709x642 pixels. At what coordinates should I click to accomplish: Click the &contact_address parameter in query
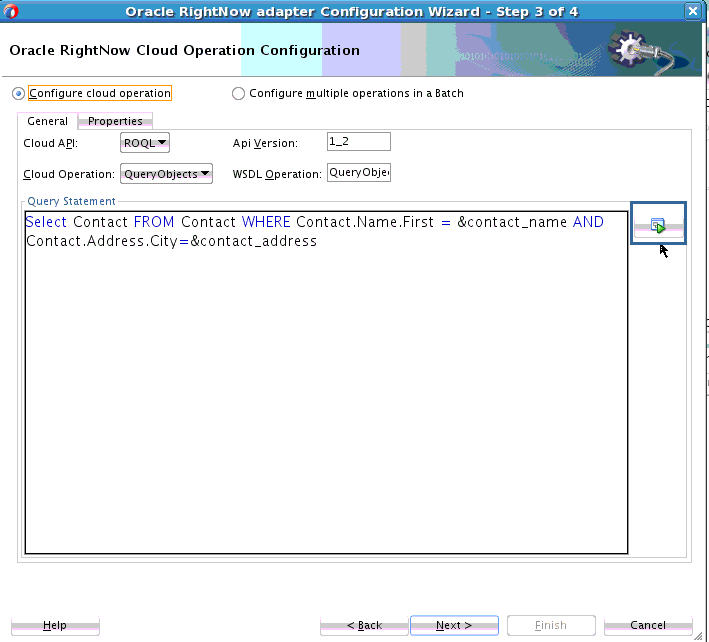point(253,241)
